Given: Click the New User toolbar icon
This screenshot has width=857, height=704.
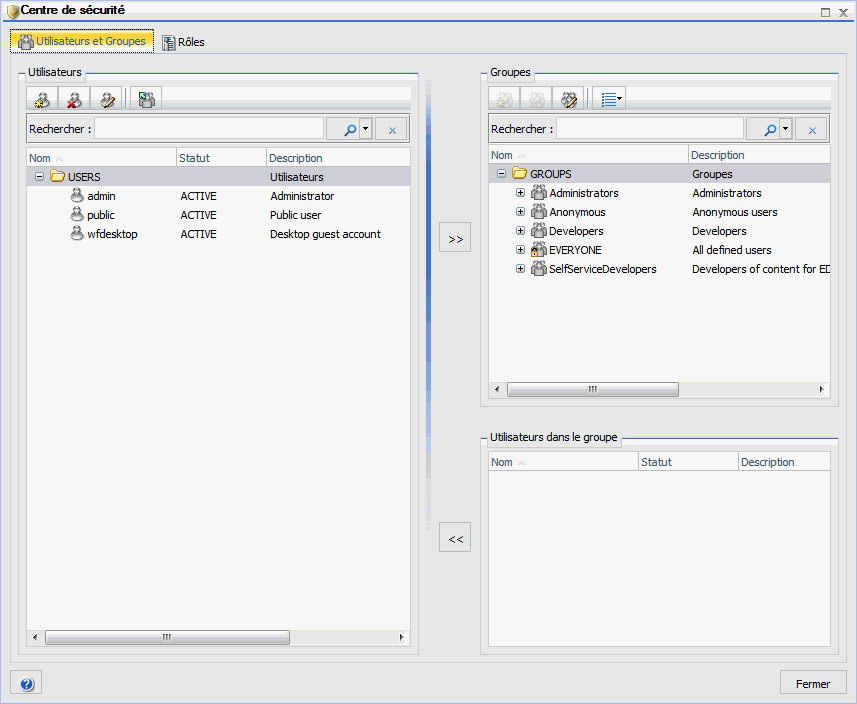Looking at the screenshot, I should point(42,99).
